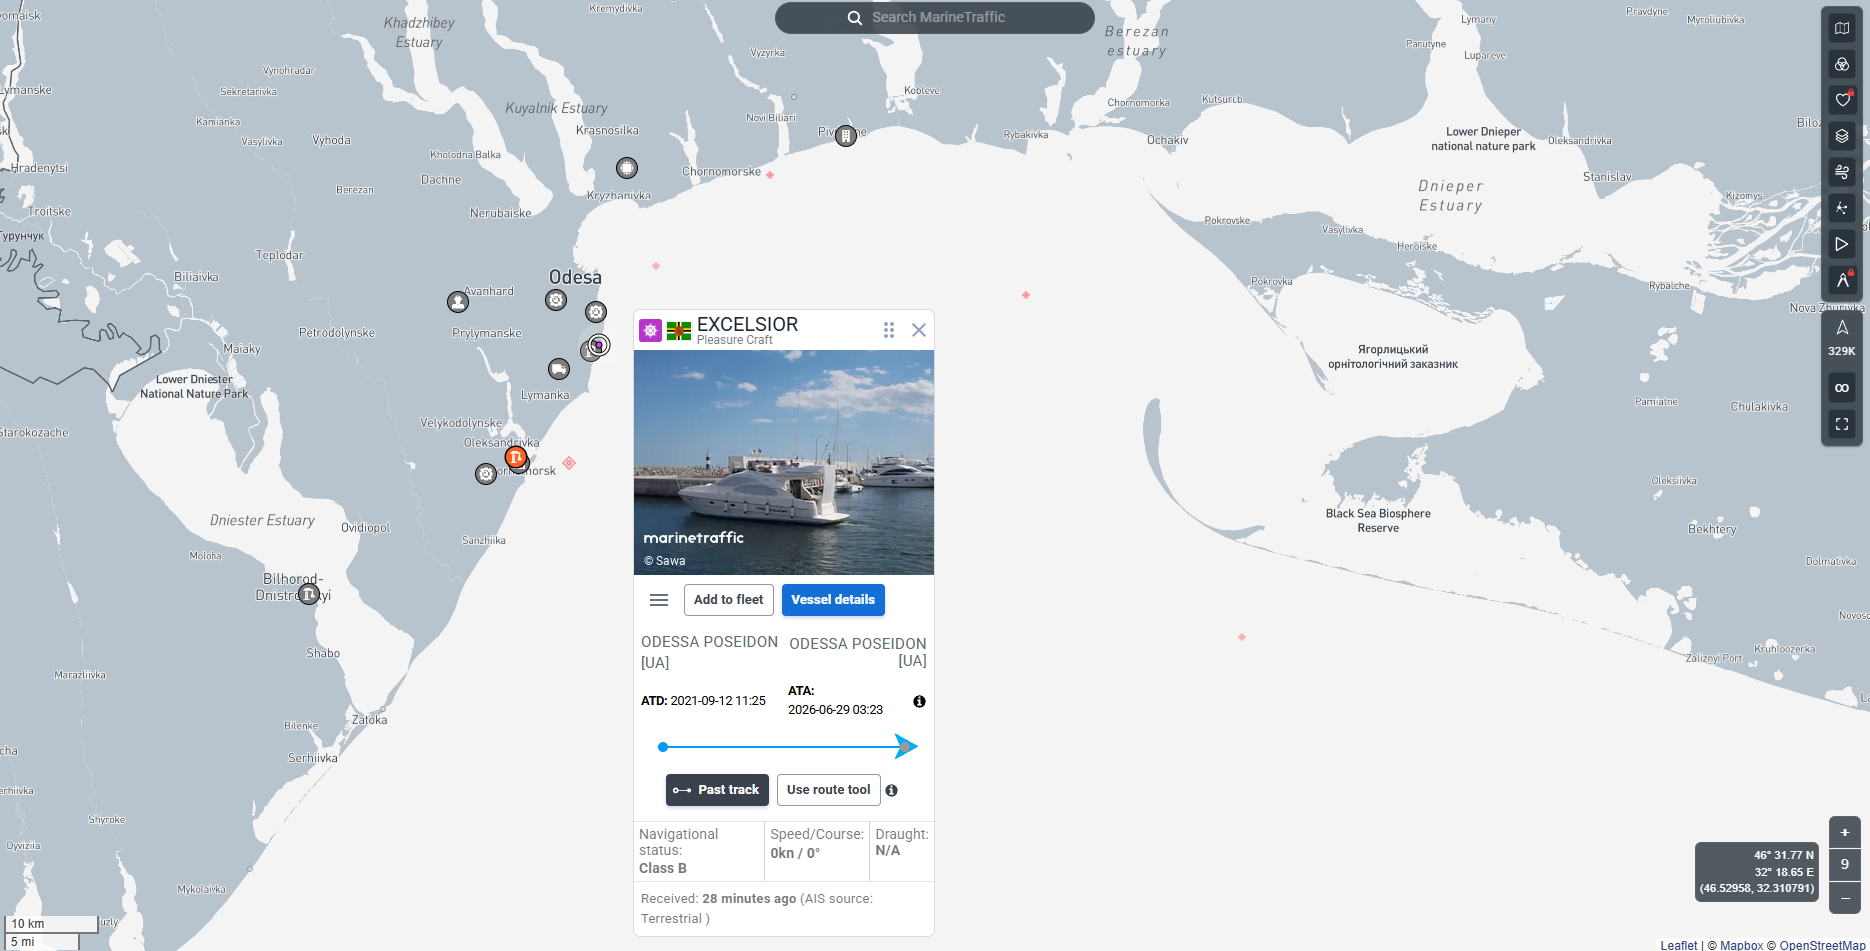This screenshot has height=951, width=1870.
Task: Open the hamburger menu in EXCELSIOR popup
Action: (659, 600)
